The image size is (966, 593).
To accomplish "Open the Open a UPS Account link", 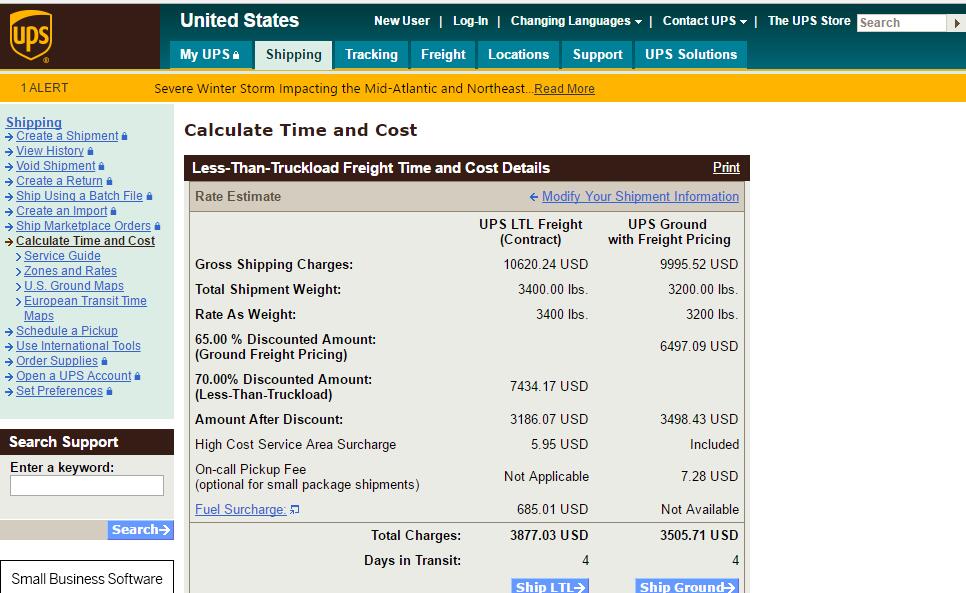I will (73, 376).
